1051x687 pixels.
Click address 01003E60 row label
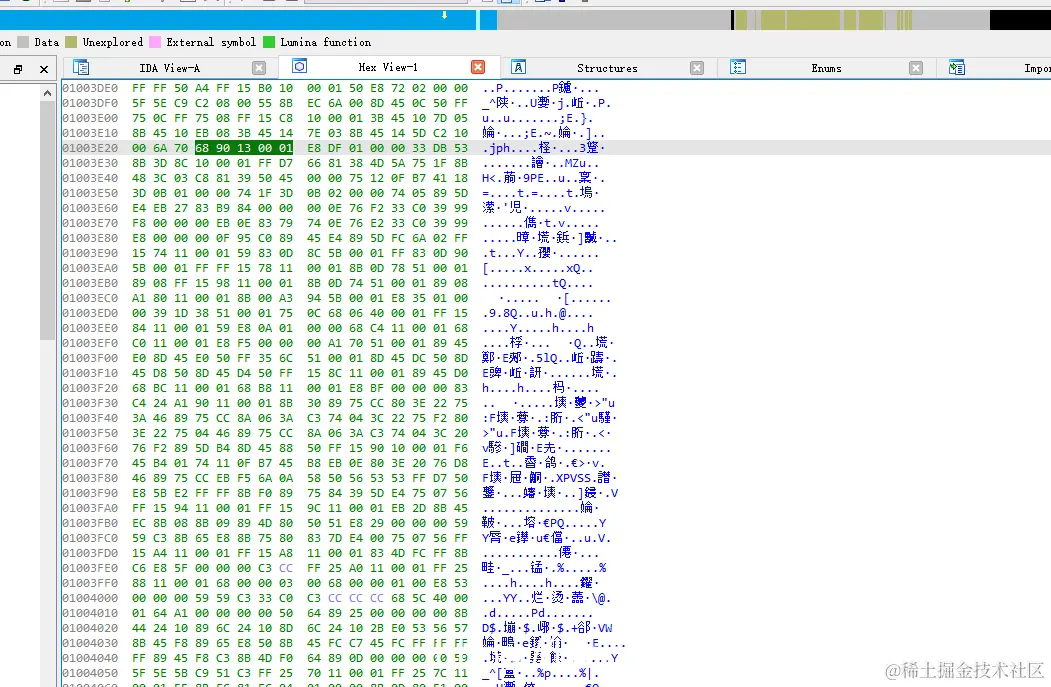(90, 208)
